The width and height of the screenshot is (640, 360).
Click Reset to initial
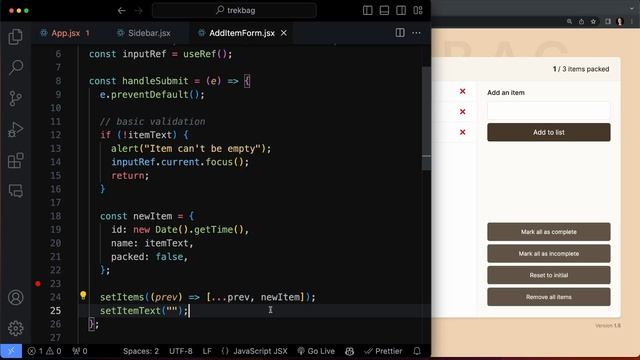click(549, 275)
